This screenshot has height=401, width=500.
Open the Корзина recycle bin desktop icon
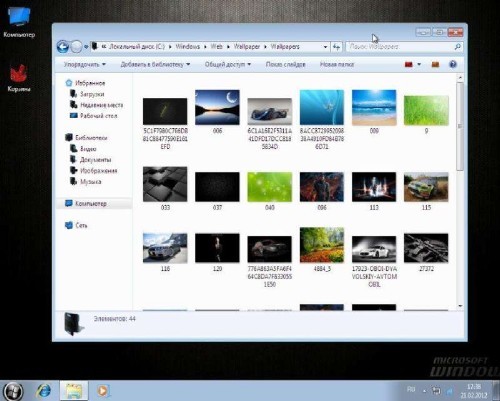tap(19, 78)
